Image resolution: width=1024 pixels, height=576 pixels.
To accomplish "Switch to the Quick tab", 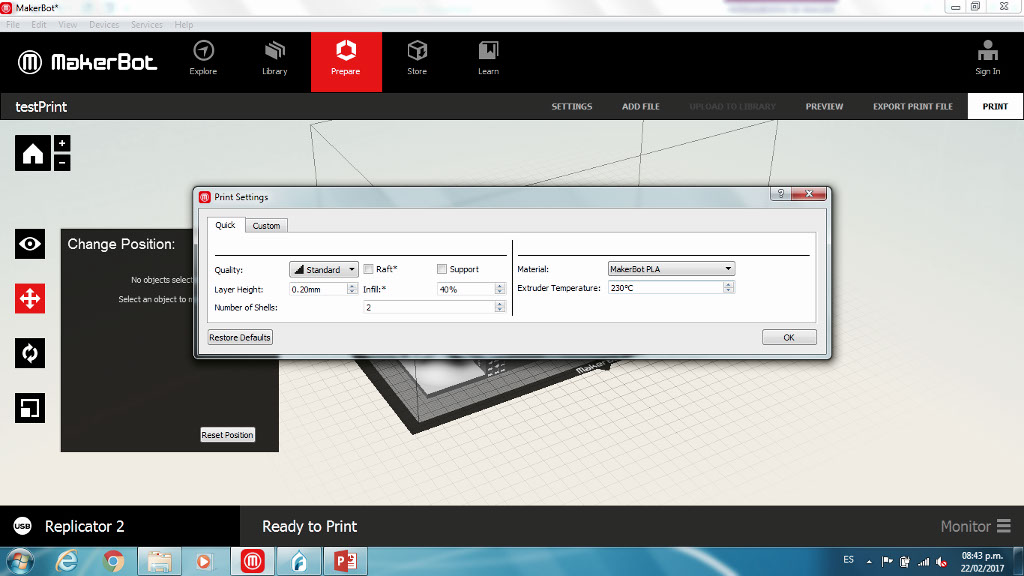I will coord(225,225).
